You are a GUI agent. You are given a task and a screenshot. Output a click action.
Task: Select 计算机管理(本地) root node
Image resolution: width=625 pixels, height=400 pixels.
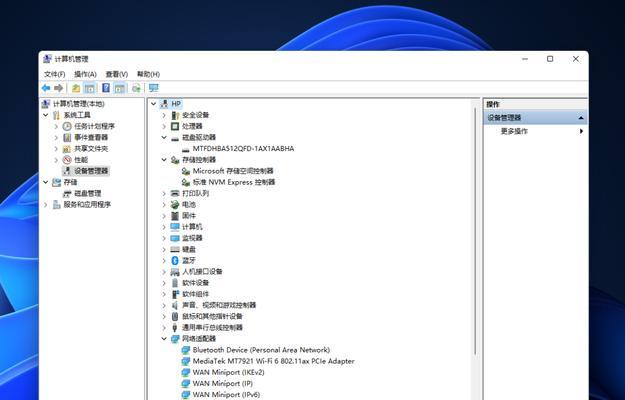click(79, 104)
